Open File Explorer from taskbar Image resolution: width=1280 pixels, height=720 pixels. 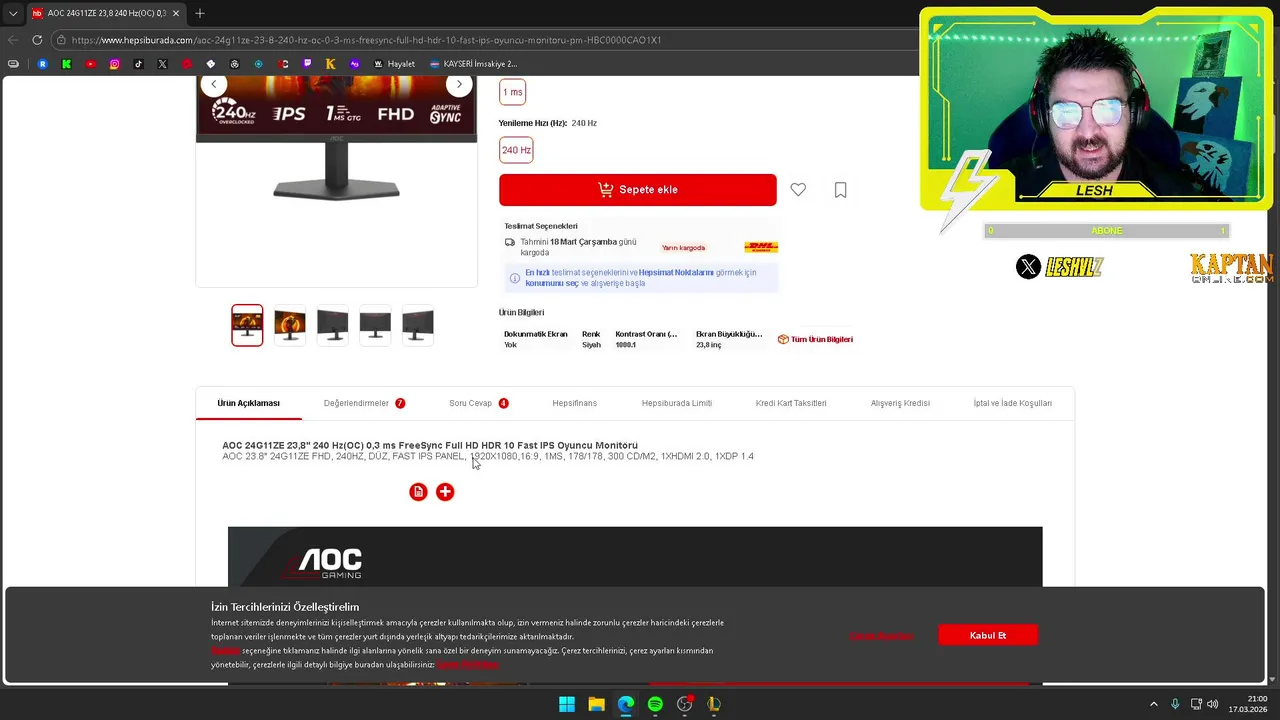[596, 704]
